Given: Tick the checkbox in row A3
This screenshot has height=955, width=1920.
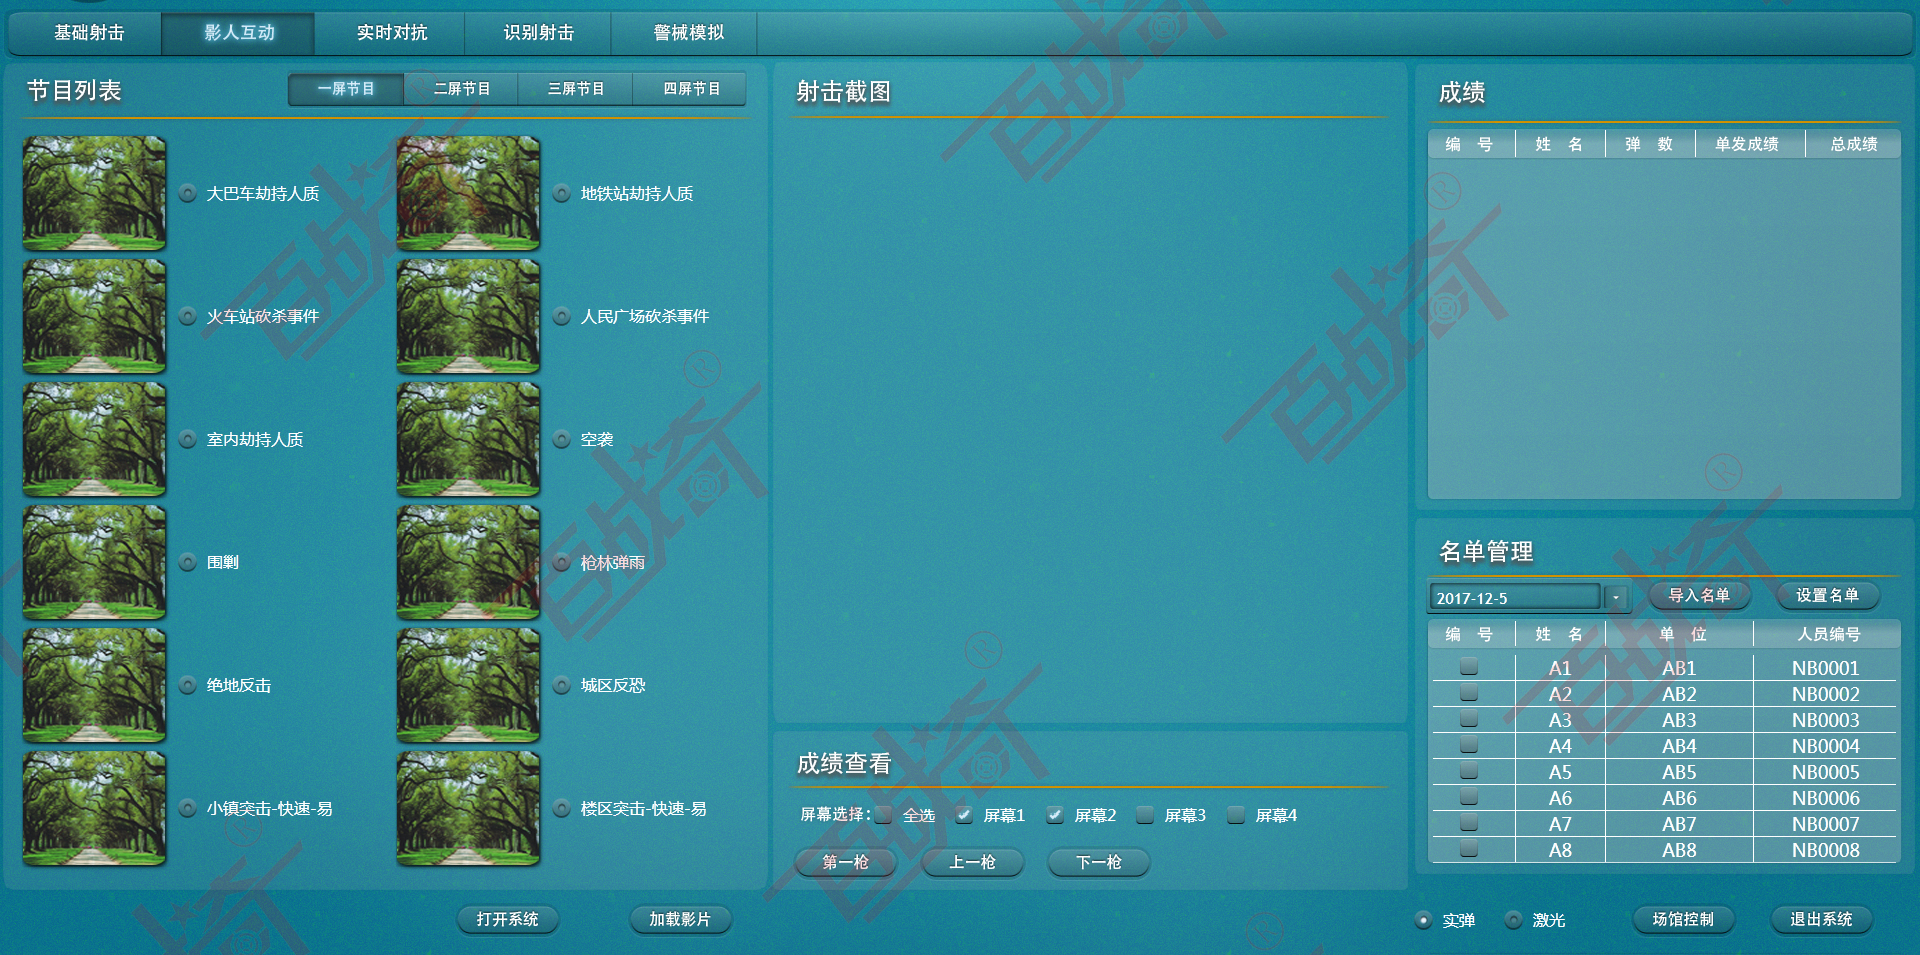Looking at the screenshot, I should coord(1469,718).
